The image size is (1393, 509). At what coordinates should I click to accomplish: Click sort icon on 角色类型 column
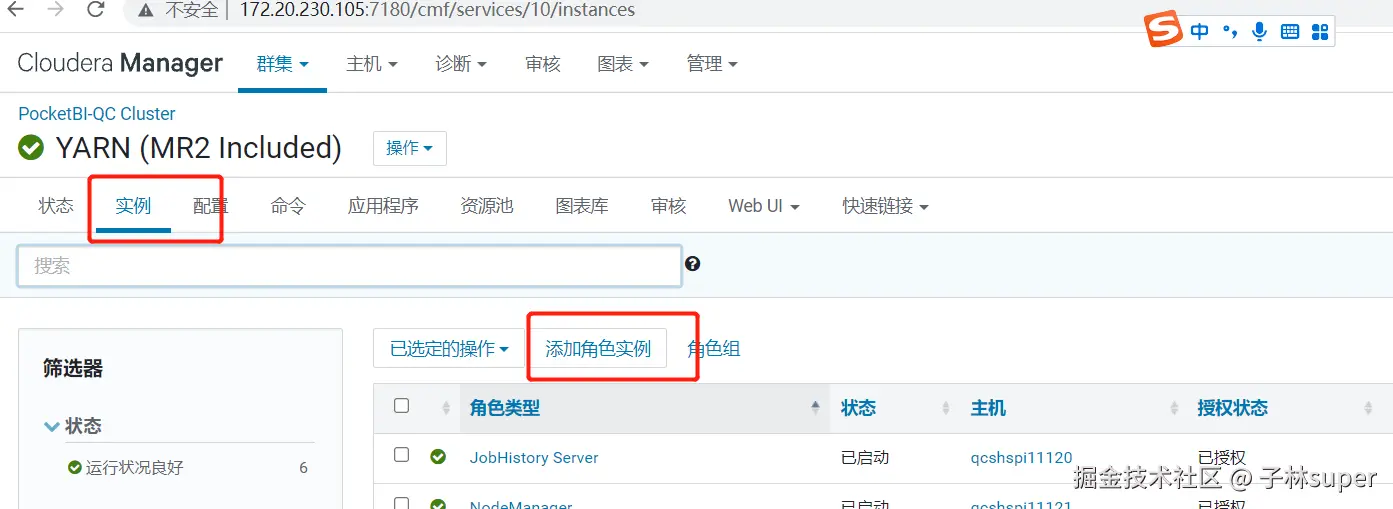[815, 408]
